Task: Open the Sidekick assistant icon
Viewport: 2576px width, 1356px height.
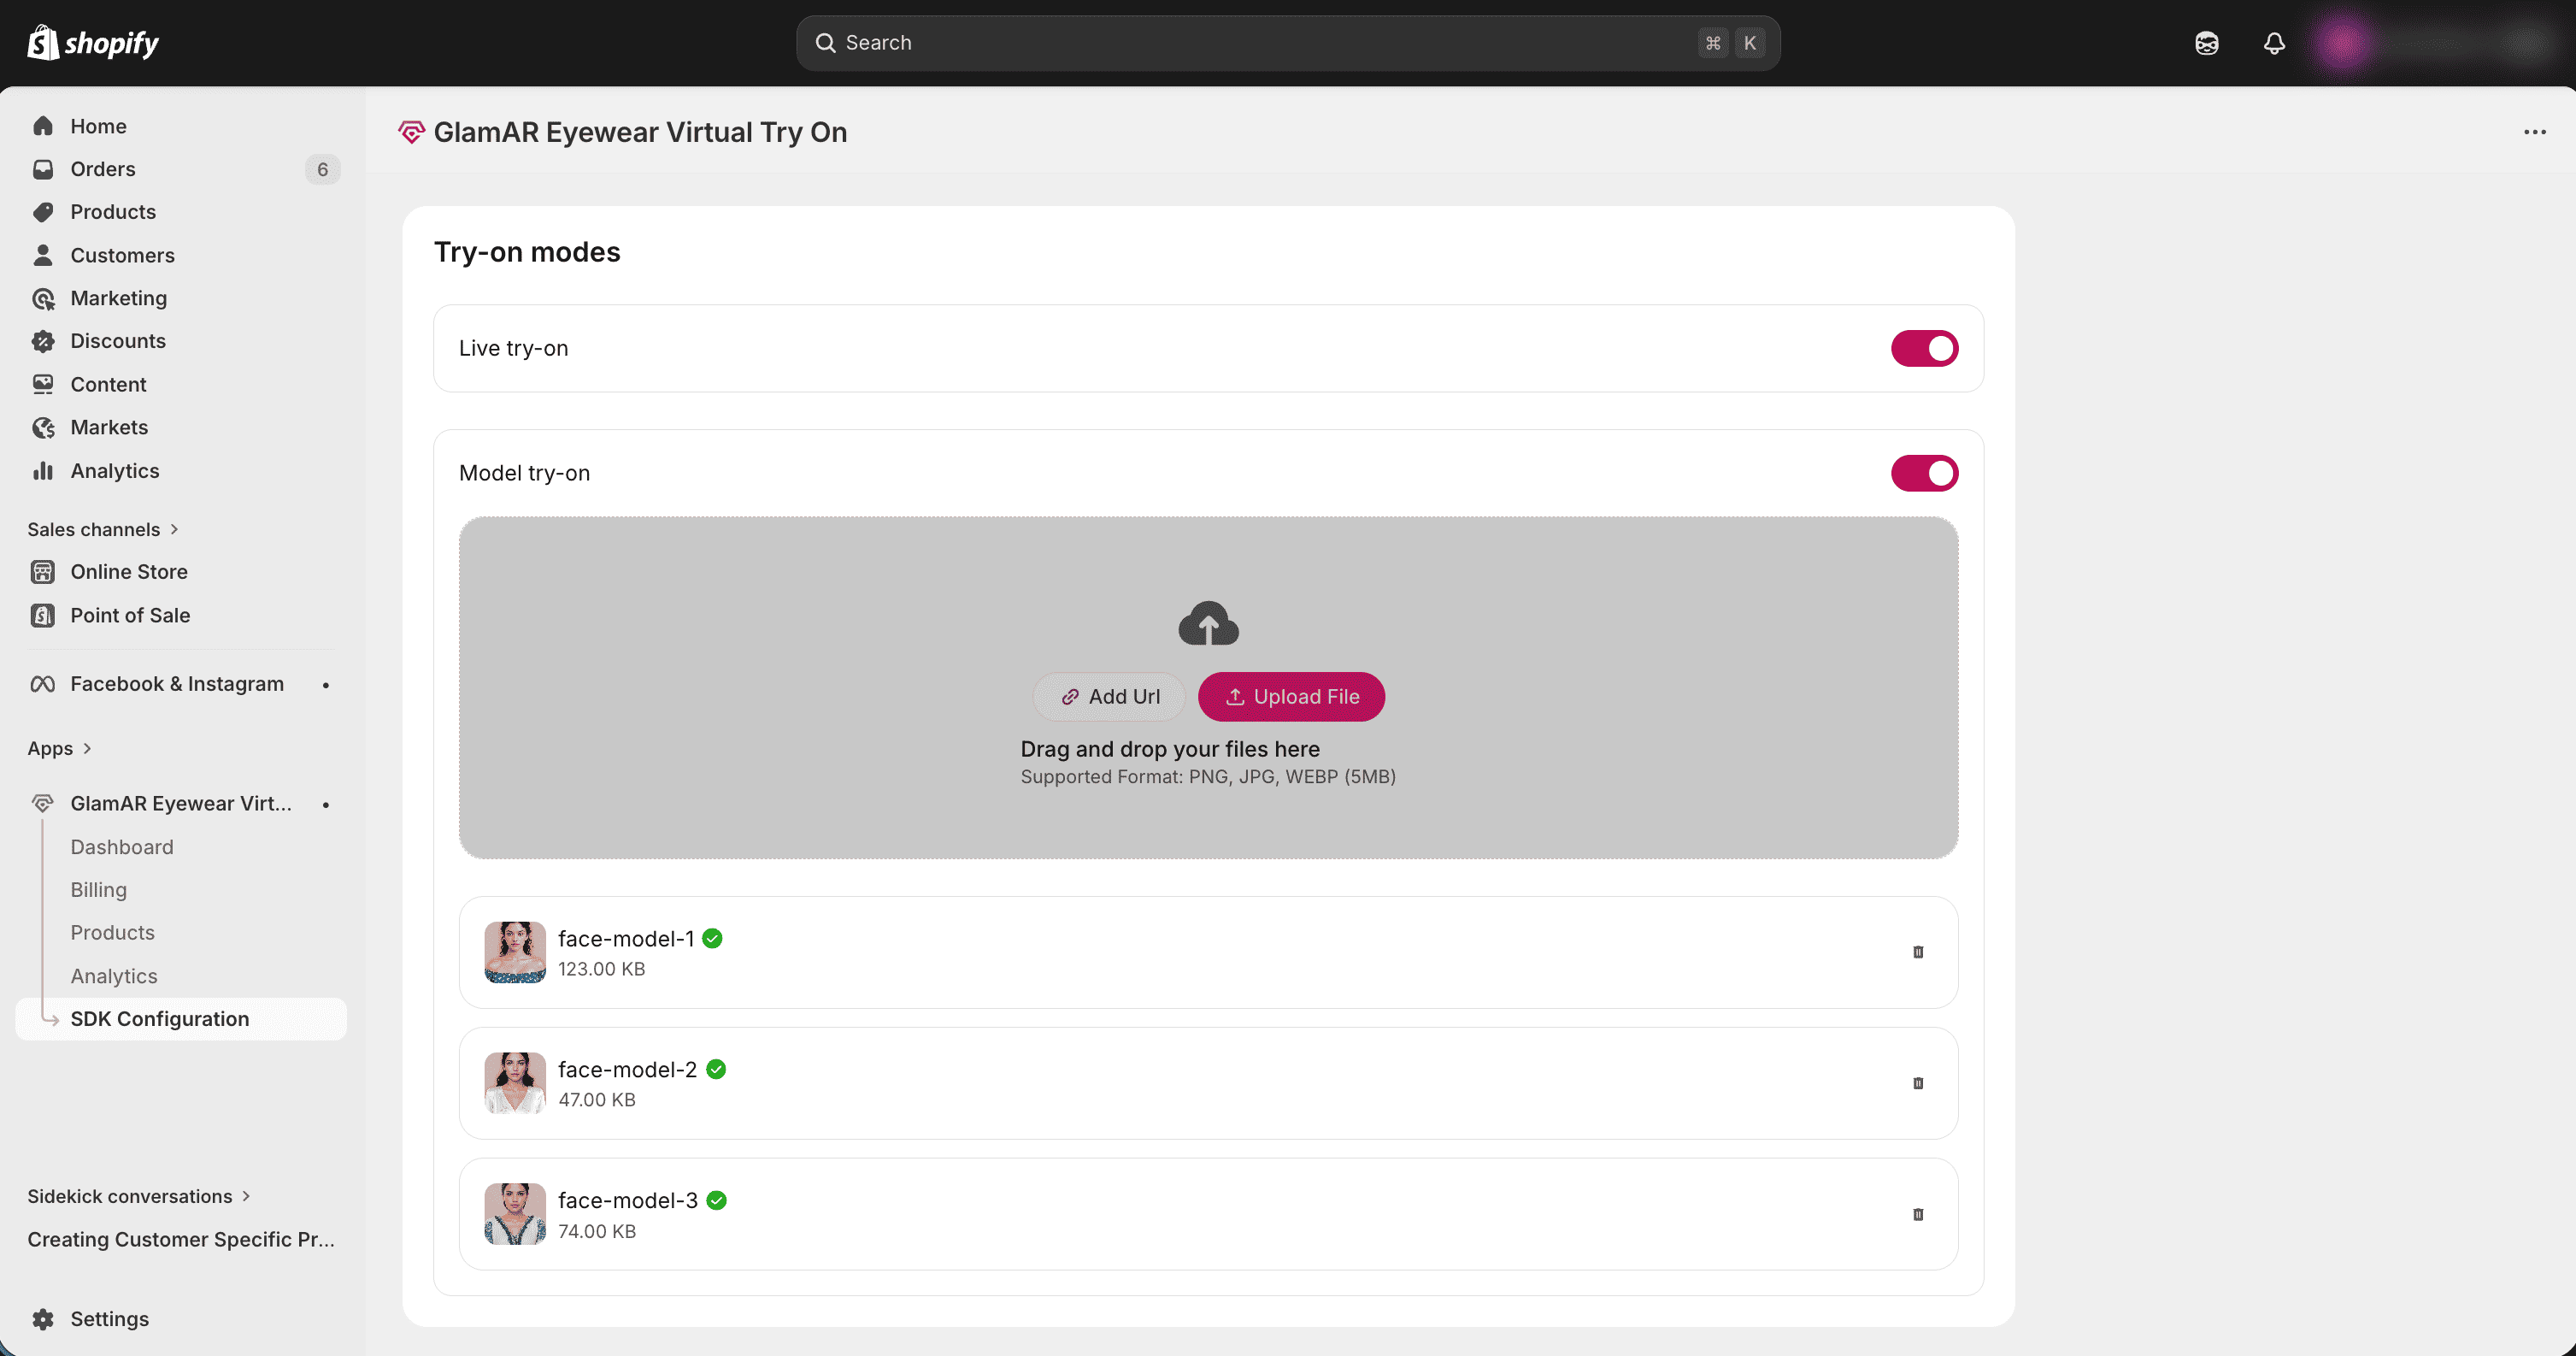Action: point(2206,43)
